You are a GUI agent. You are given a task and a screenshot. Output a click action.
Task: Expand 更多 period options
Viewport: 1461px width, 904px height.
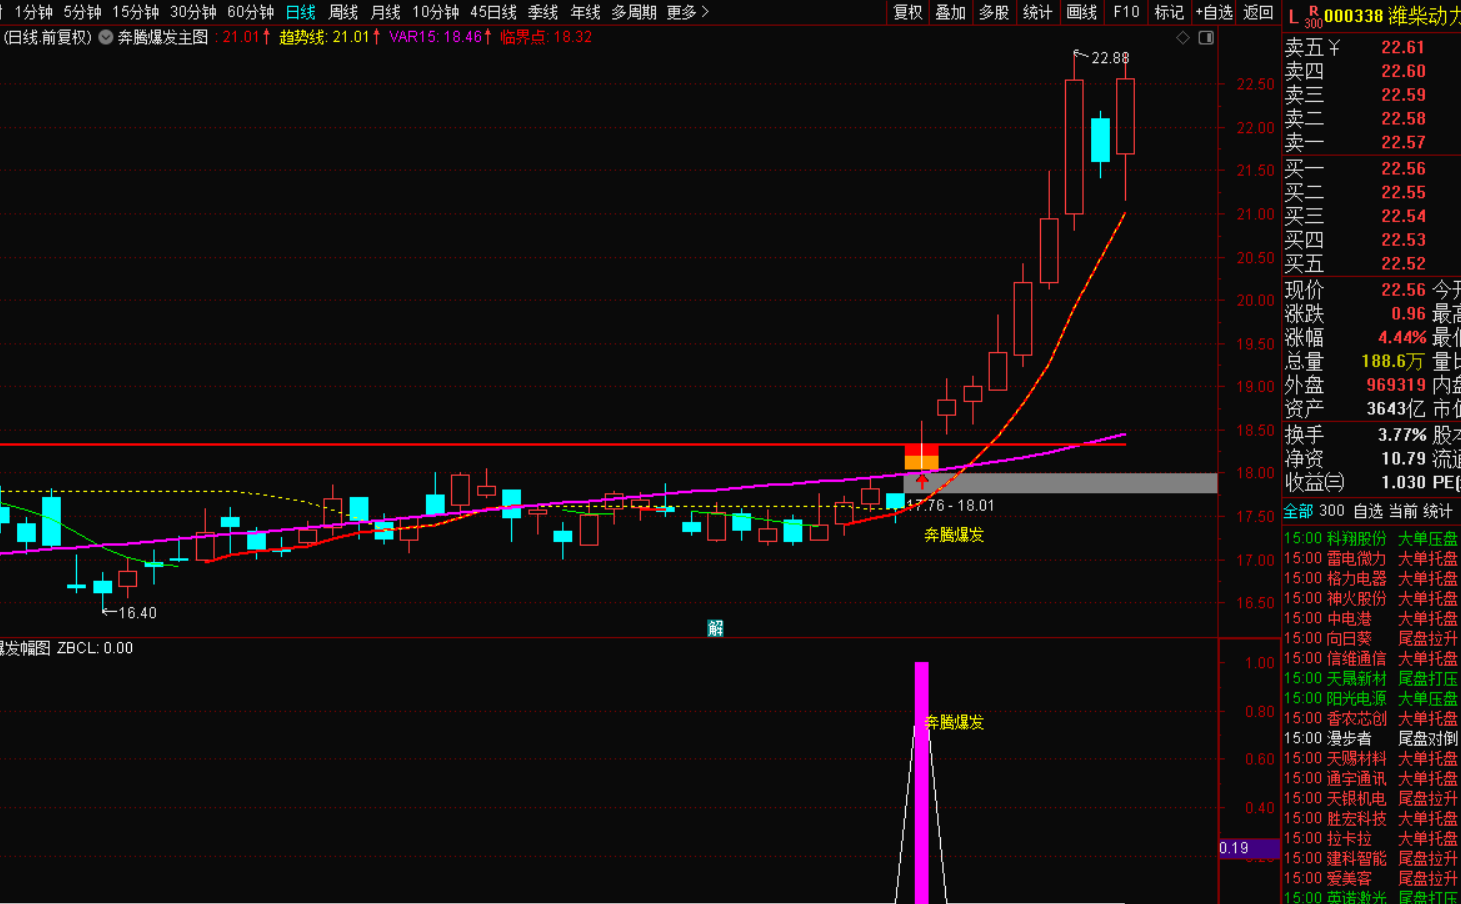pyautogui.click(x=687, y=12)
